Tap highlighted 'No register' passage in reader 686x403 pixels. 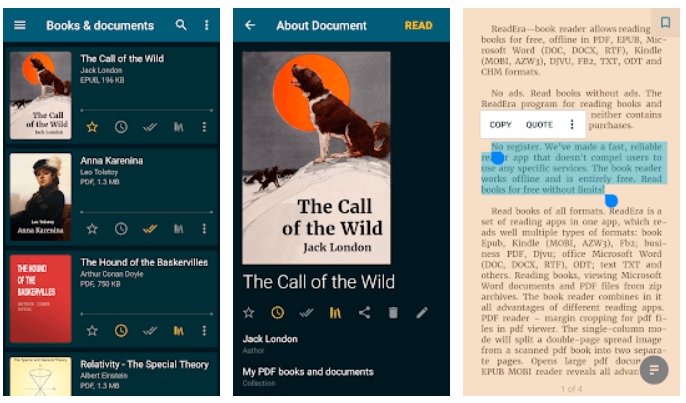coord(574,168)
